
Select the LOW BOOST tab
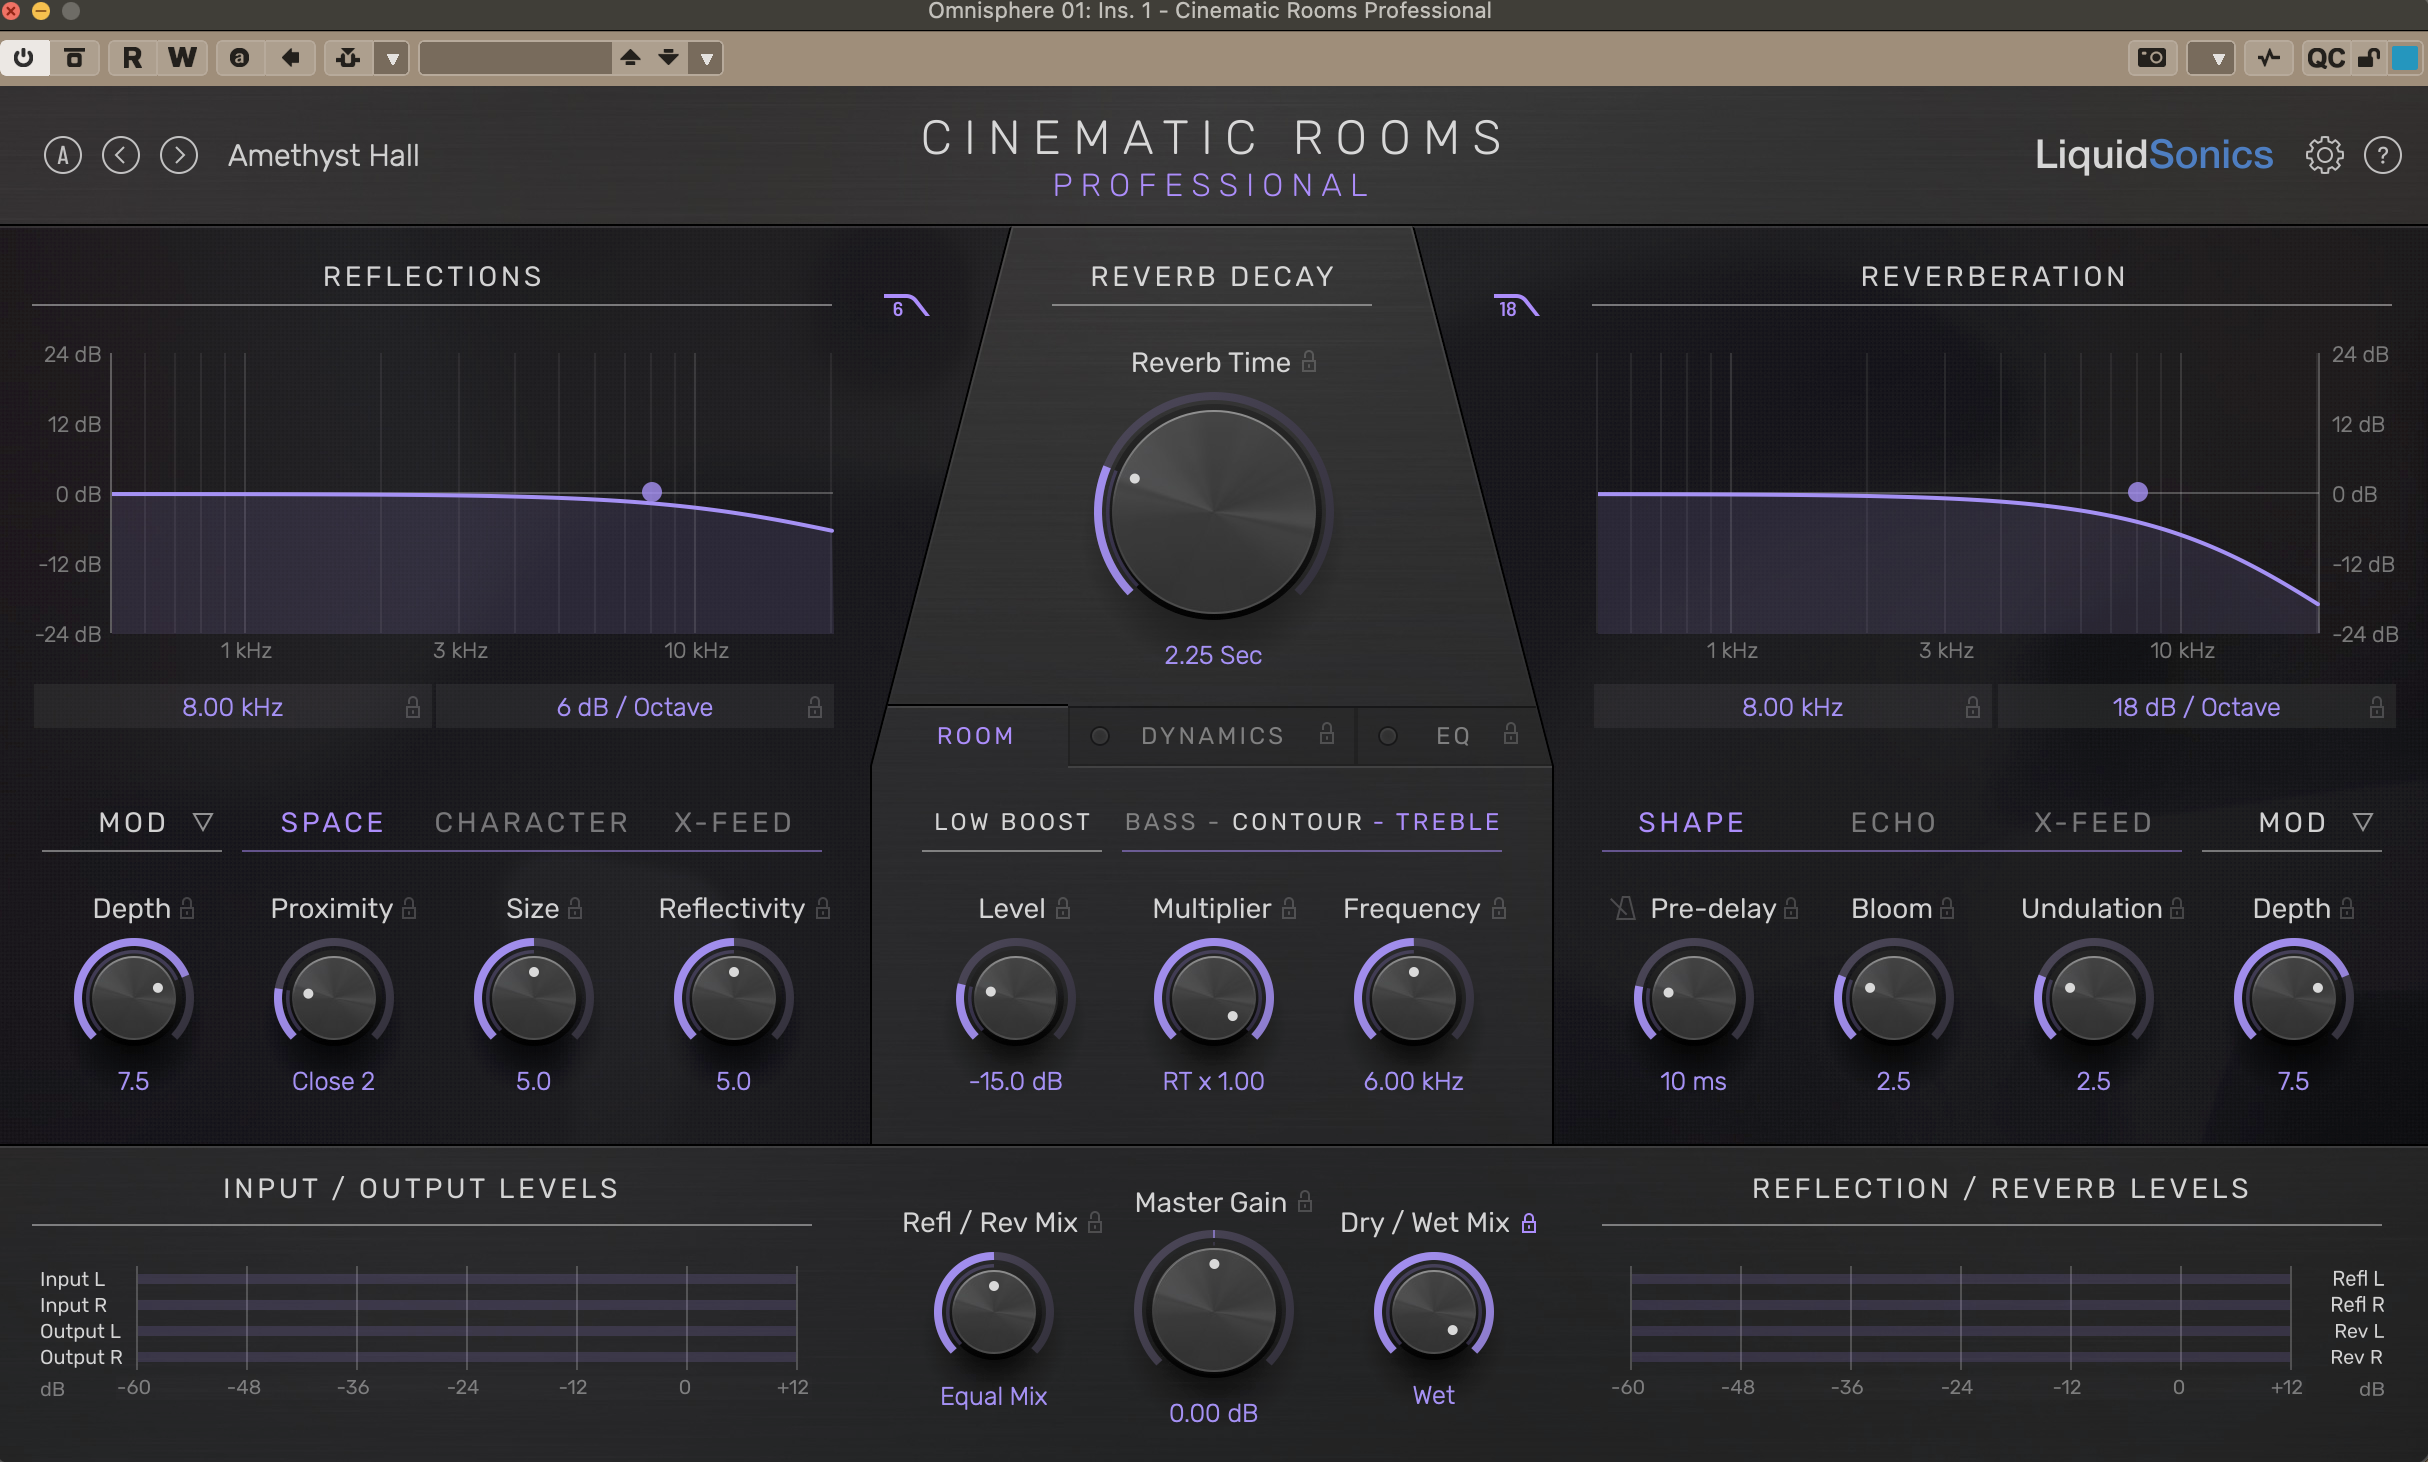(x=1012, y=822)
